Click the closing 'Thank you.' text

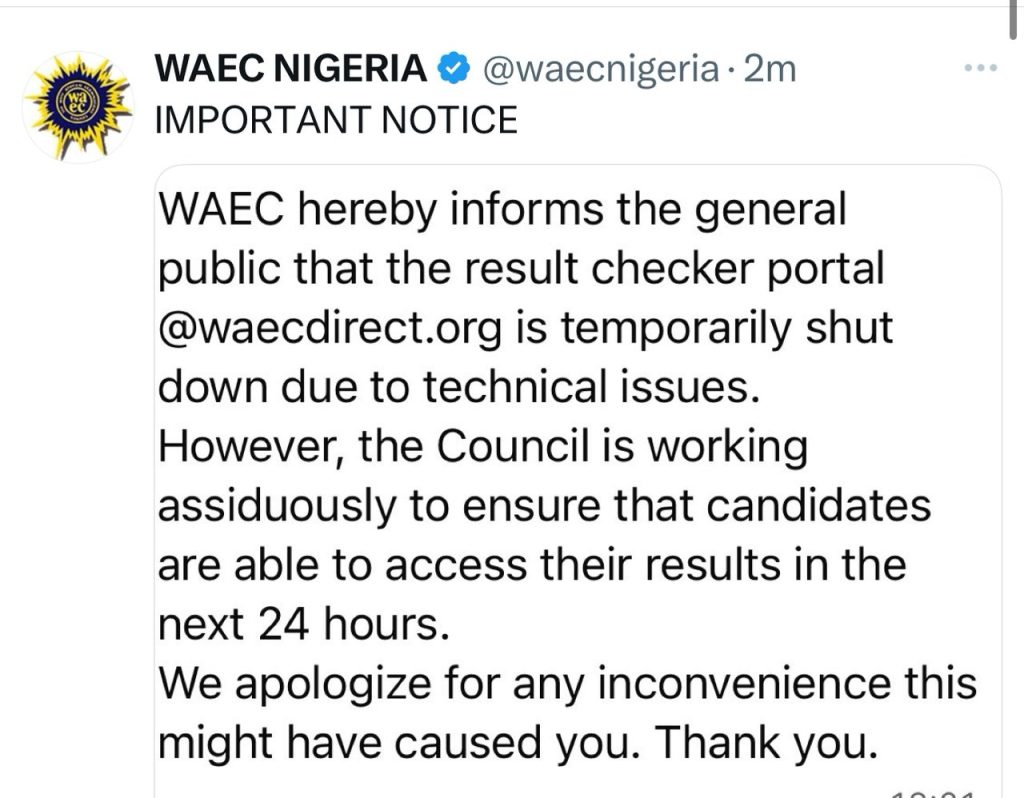pyautogui.click(x=767, y=744)
